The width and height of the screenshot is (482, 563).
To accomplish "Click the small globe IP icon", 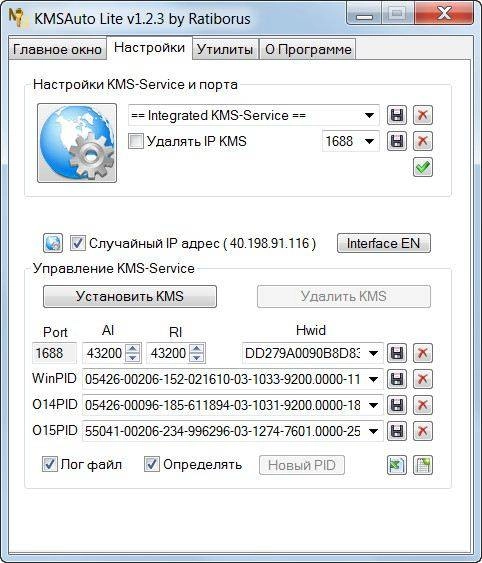I will point(53,243).
